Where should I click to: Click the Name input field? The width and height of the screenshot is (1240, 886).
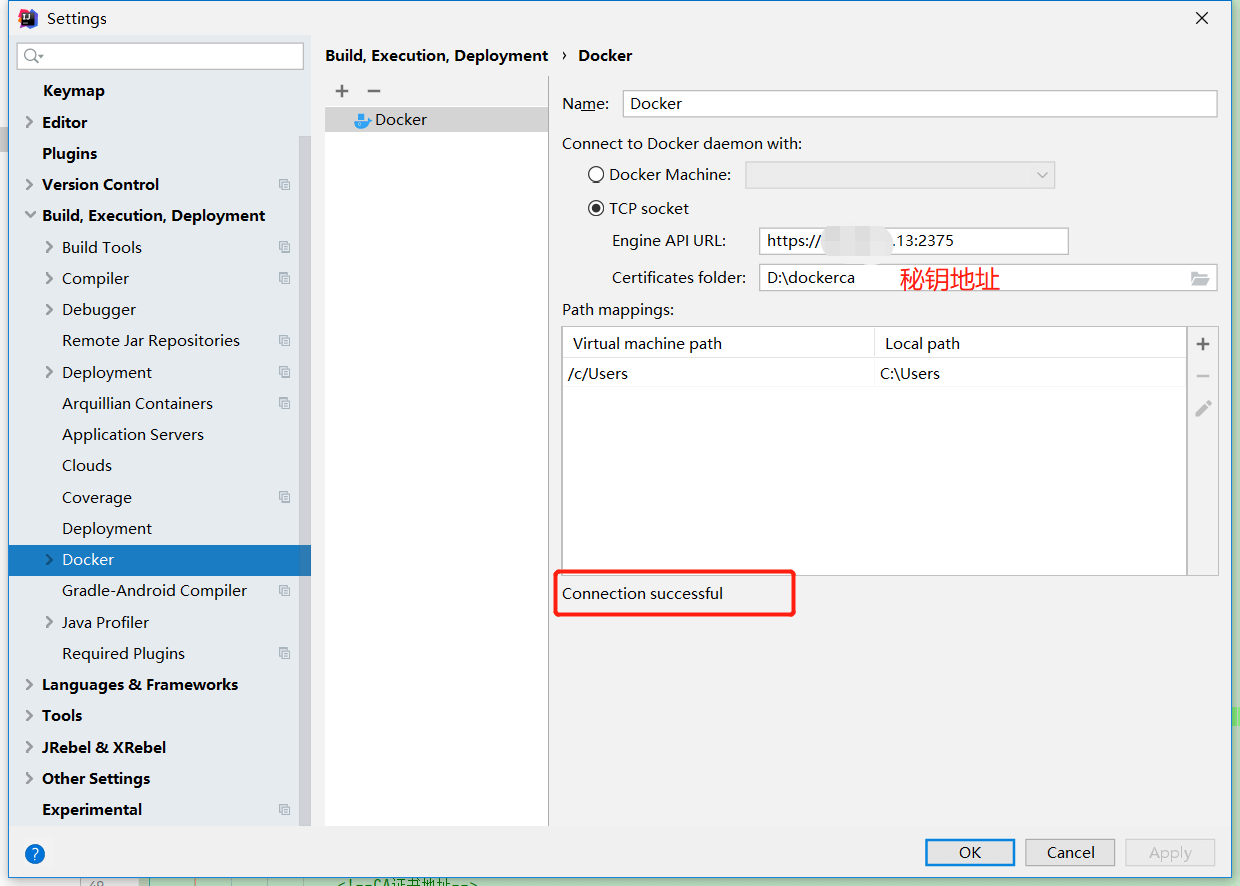pyautogui.click(x=920, y=104)
